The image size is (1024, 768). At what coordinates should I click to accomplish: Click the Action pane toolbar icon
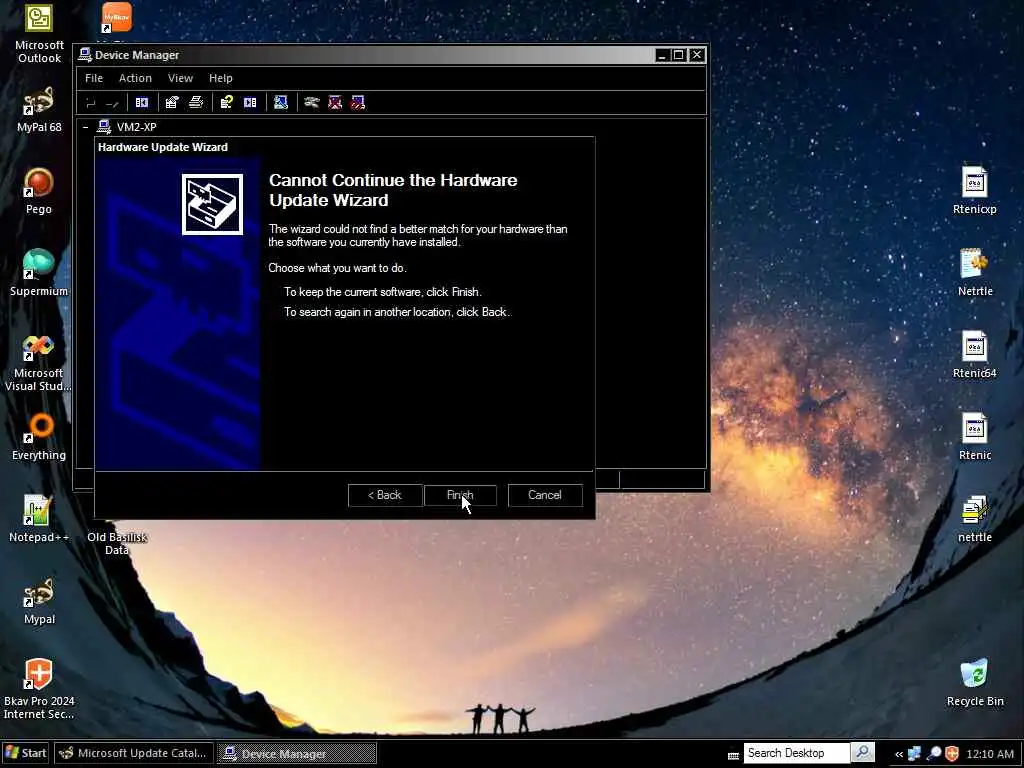click(x=250, y=103)
